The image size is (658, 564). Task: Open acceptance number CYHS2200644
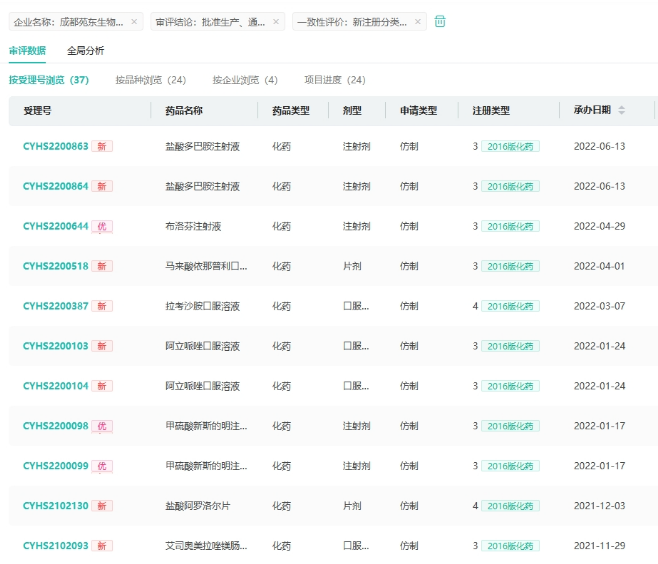55,226
